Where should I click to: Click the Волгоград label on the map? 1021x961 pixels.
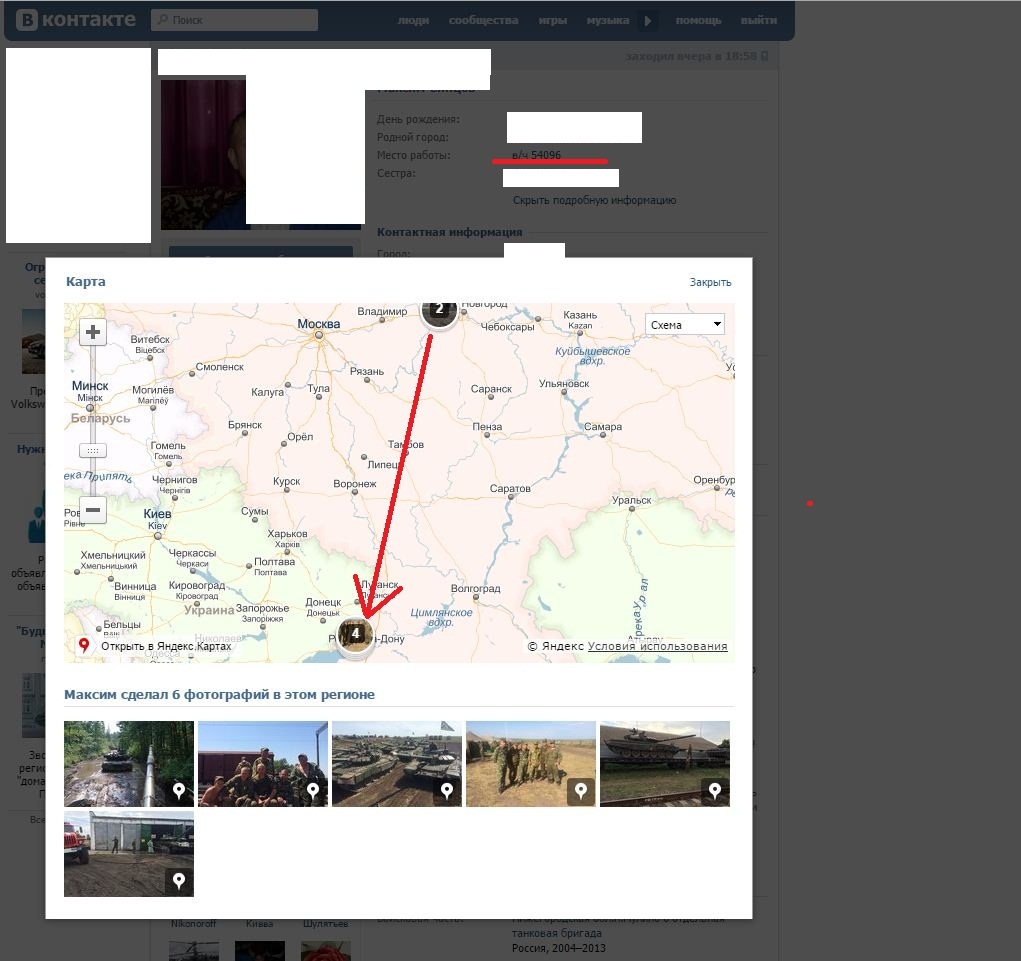pyautogui.click(x=475, y=588)
